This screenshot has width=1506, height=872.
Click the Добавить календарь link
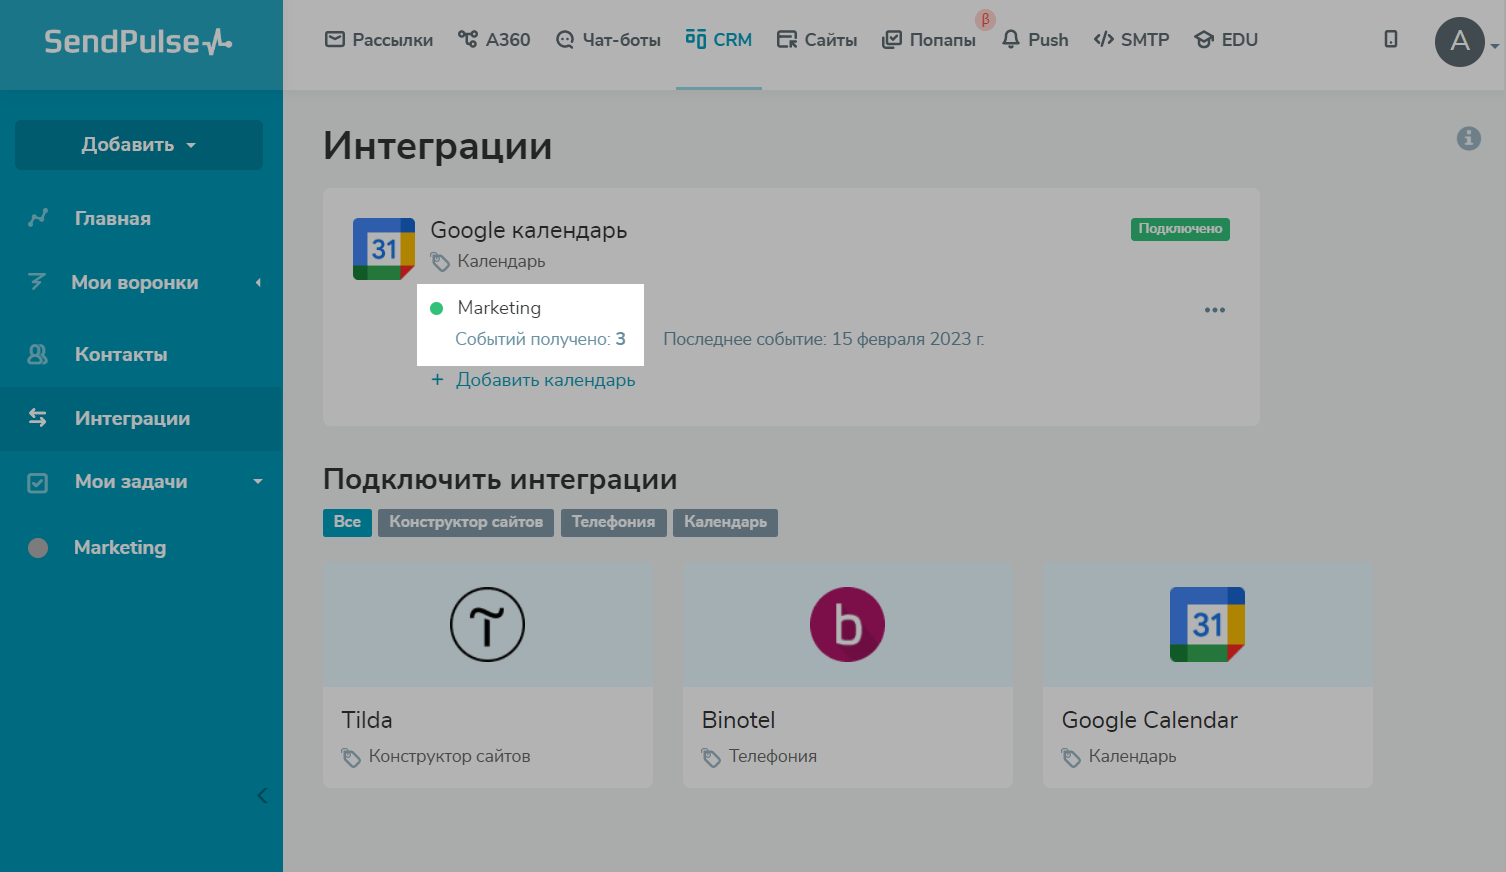[x=545, y=380]
